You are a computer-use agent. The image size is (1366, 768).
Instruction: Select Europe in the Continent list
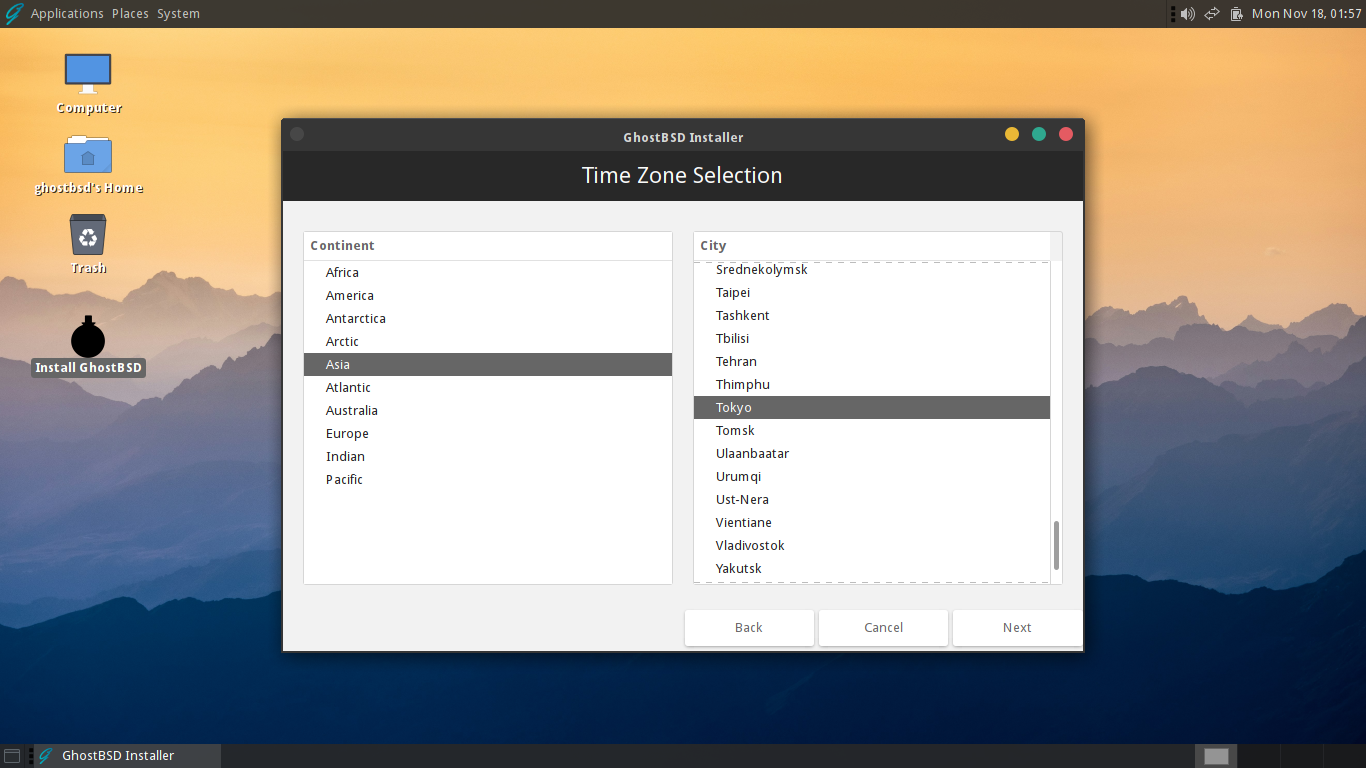(488, 434)
